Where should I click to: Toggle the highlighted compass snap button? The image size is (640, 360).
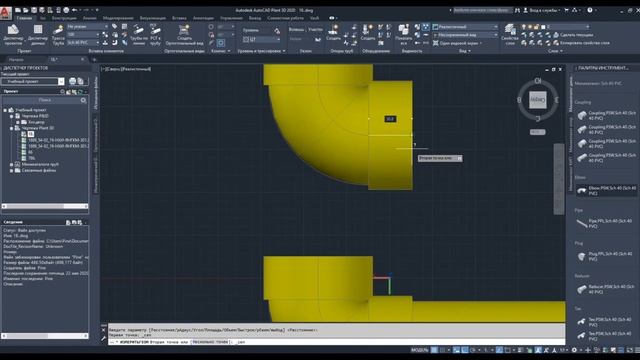point(221,42)
